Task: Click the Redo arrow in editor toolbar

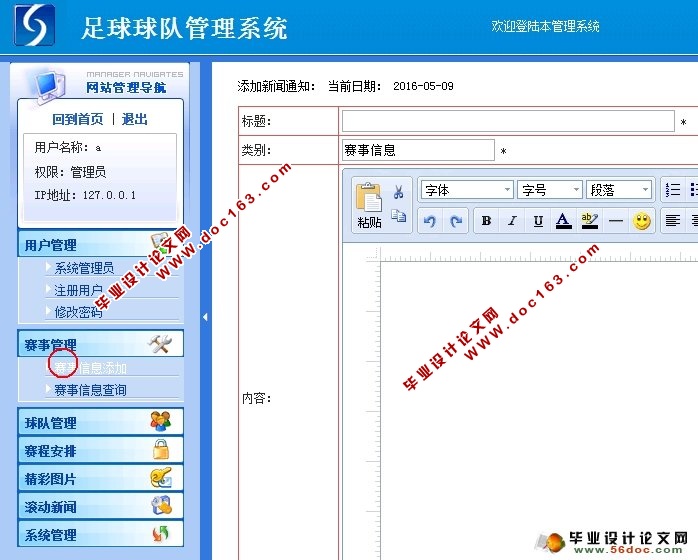Action: click(x=456, y=221)
